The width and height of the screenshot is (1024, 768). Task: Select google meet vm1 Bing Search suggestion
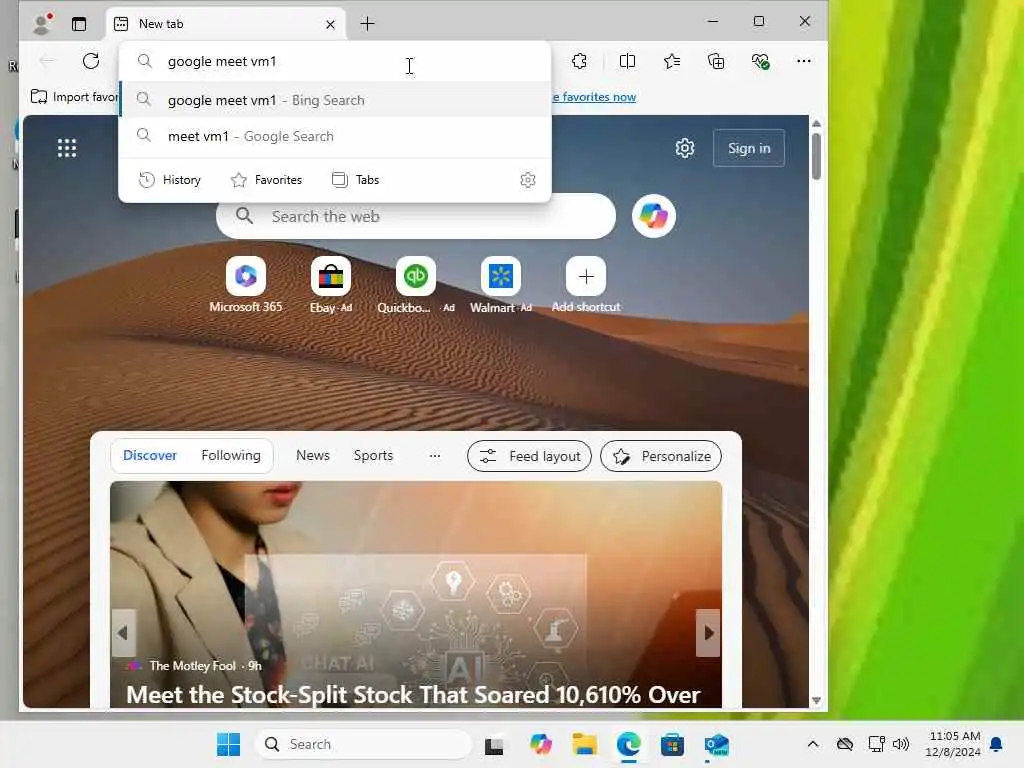335,100
